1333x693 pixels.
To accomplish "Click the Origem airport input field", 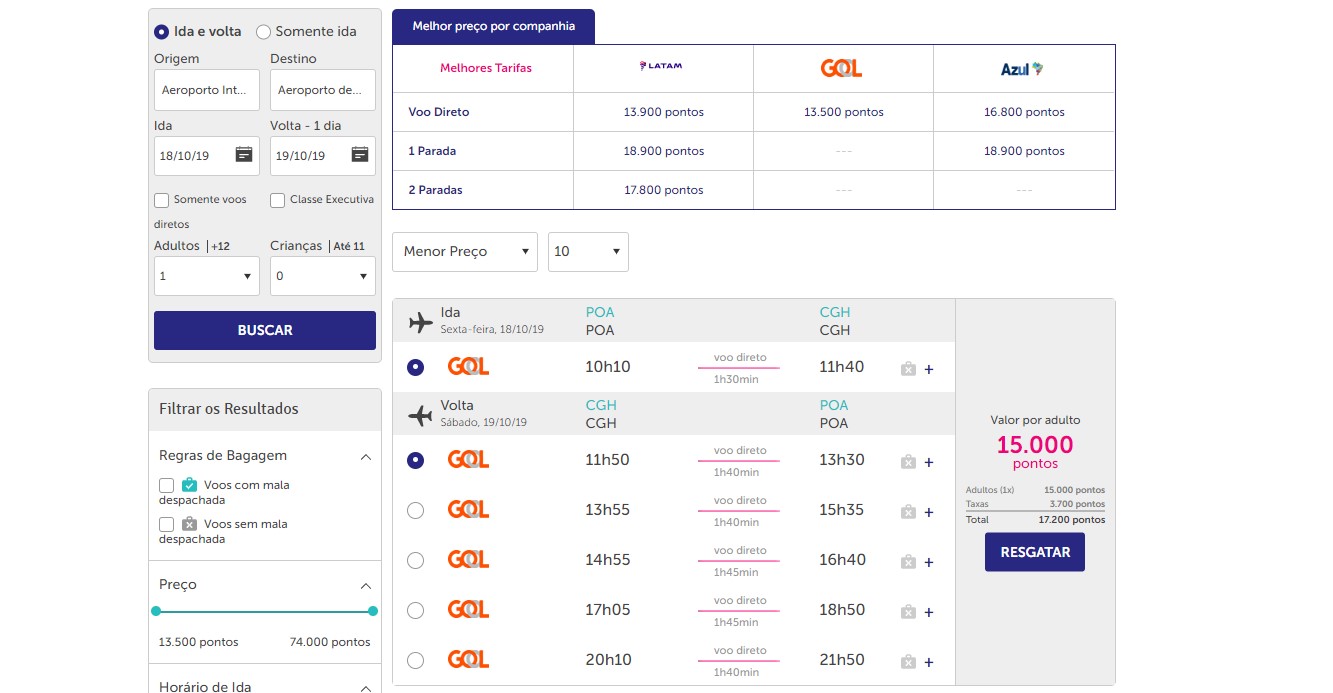I will (x=207, y=90).
